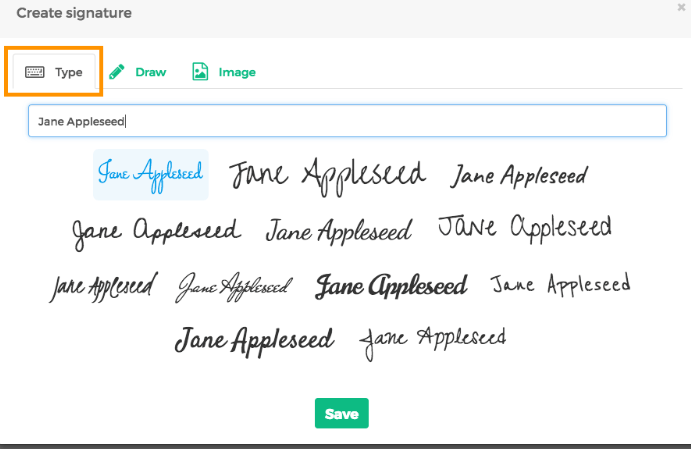Focus the Jane Appleseed name text field
Screen dimensions: 691x449
pyautogui.click(x=346, y=121)
